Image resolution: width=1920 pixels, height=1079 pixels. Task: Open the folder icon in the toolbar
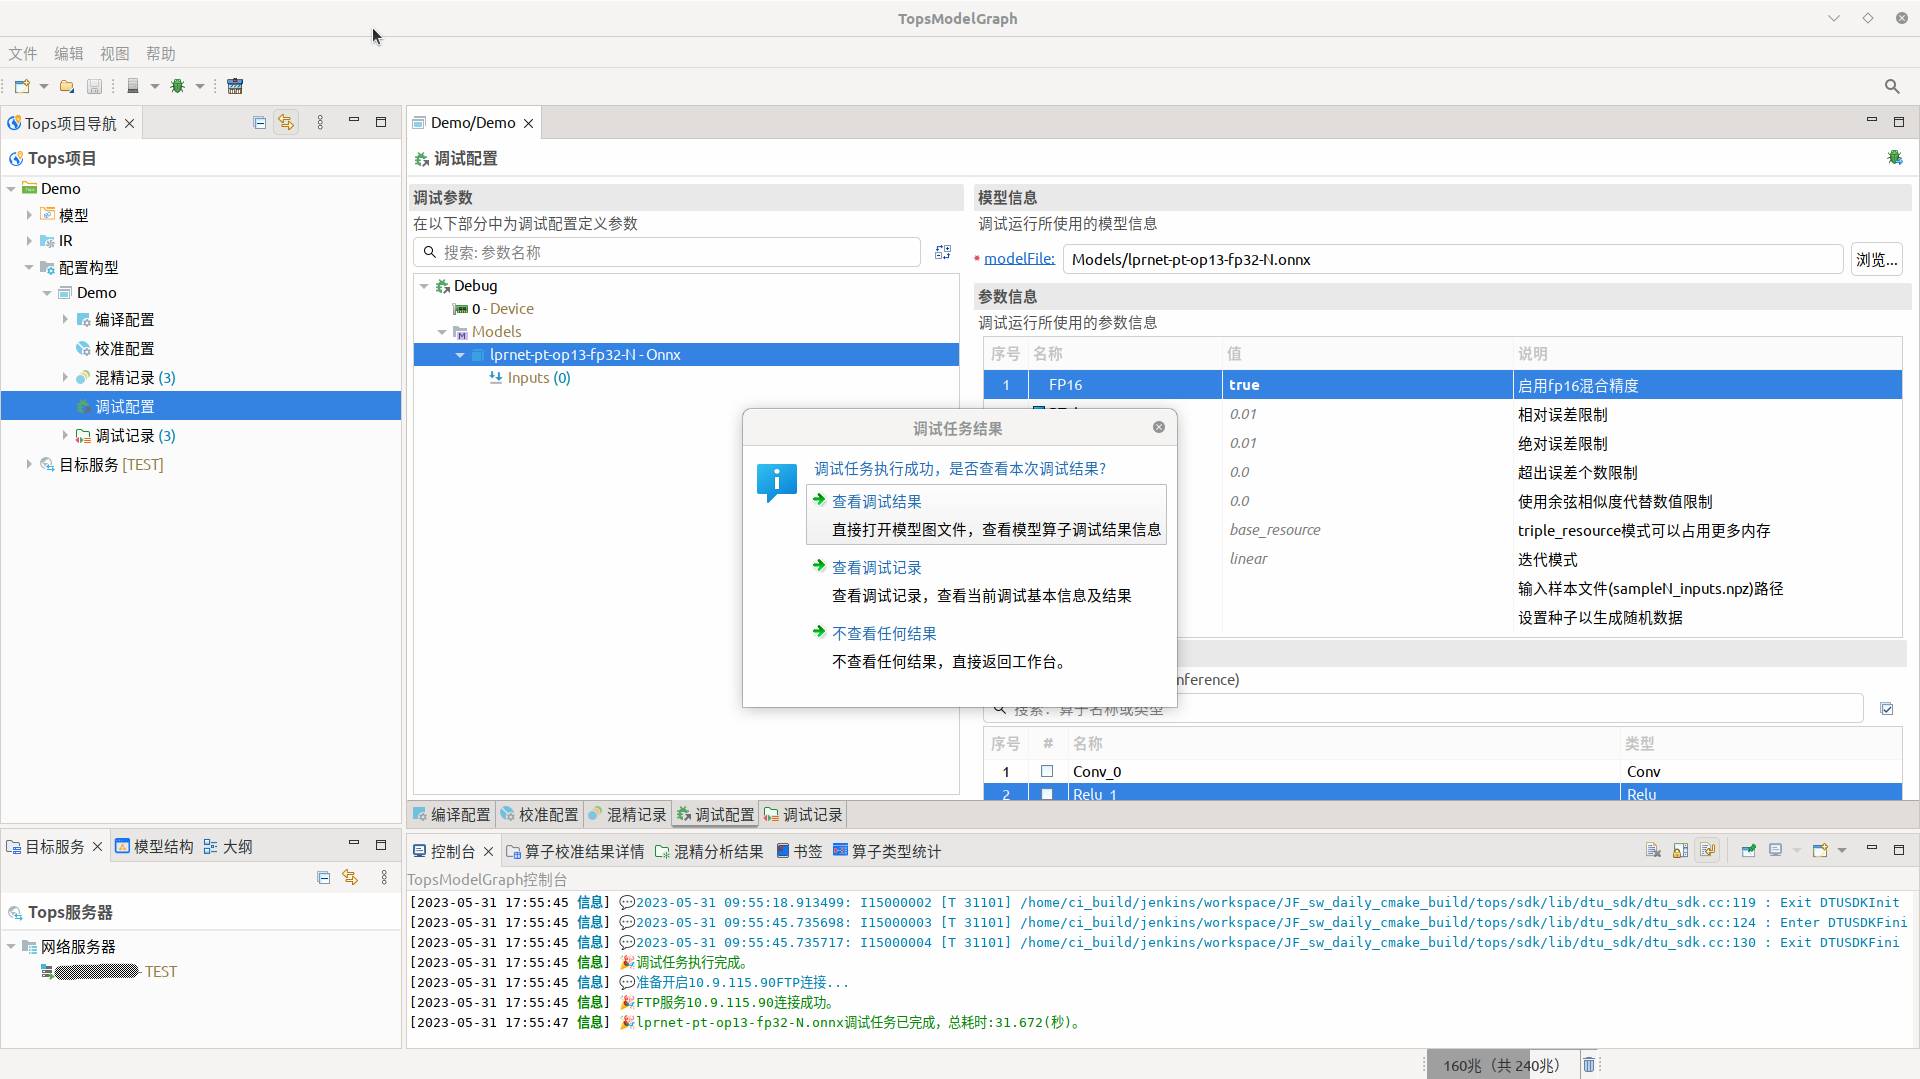(x=67, y=86)
